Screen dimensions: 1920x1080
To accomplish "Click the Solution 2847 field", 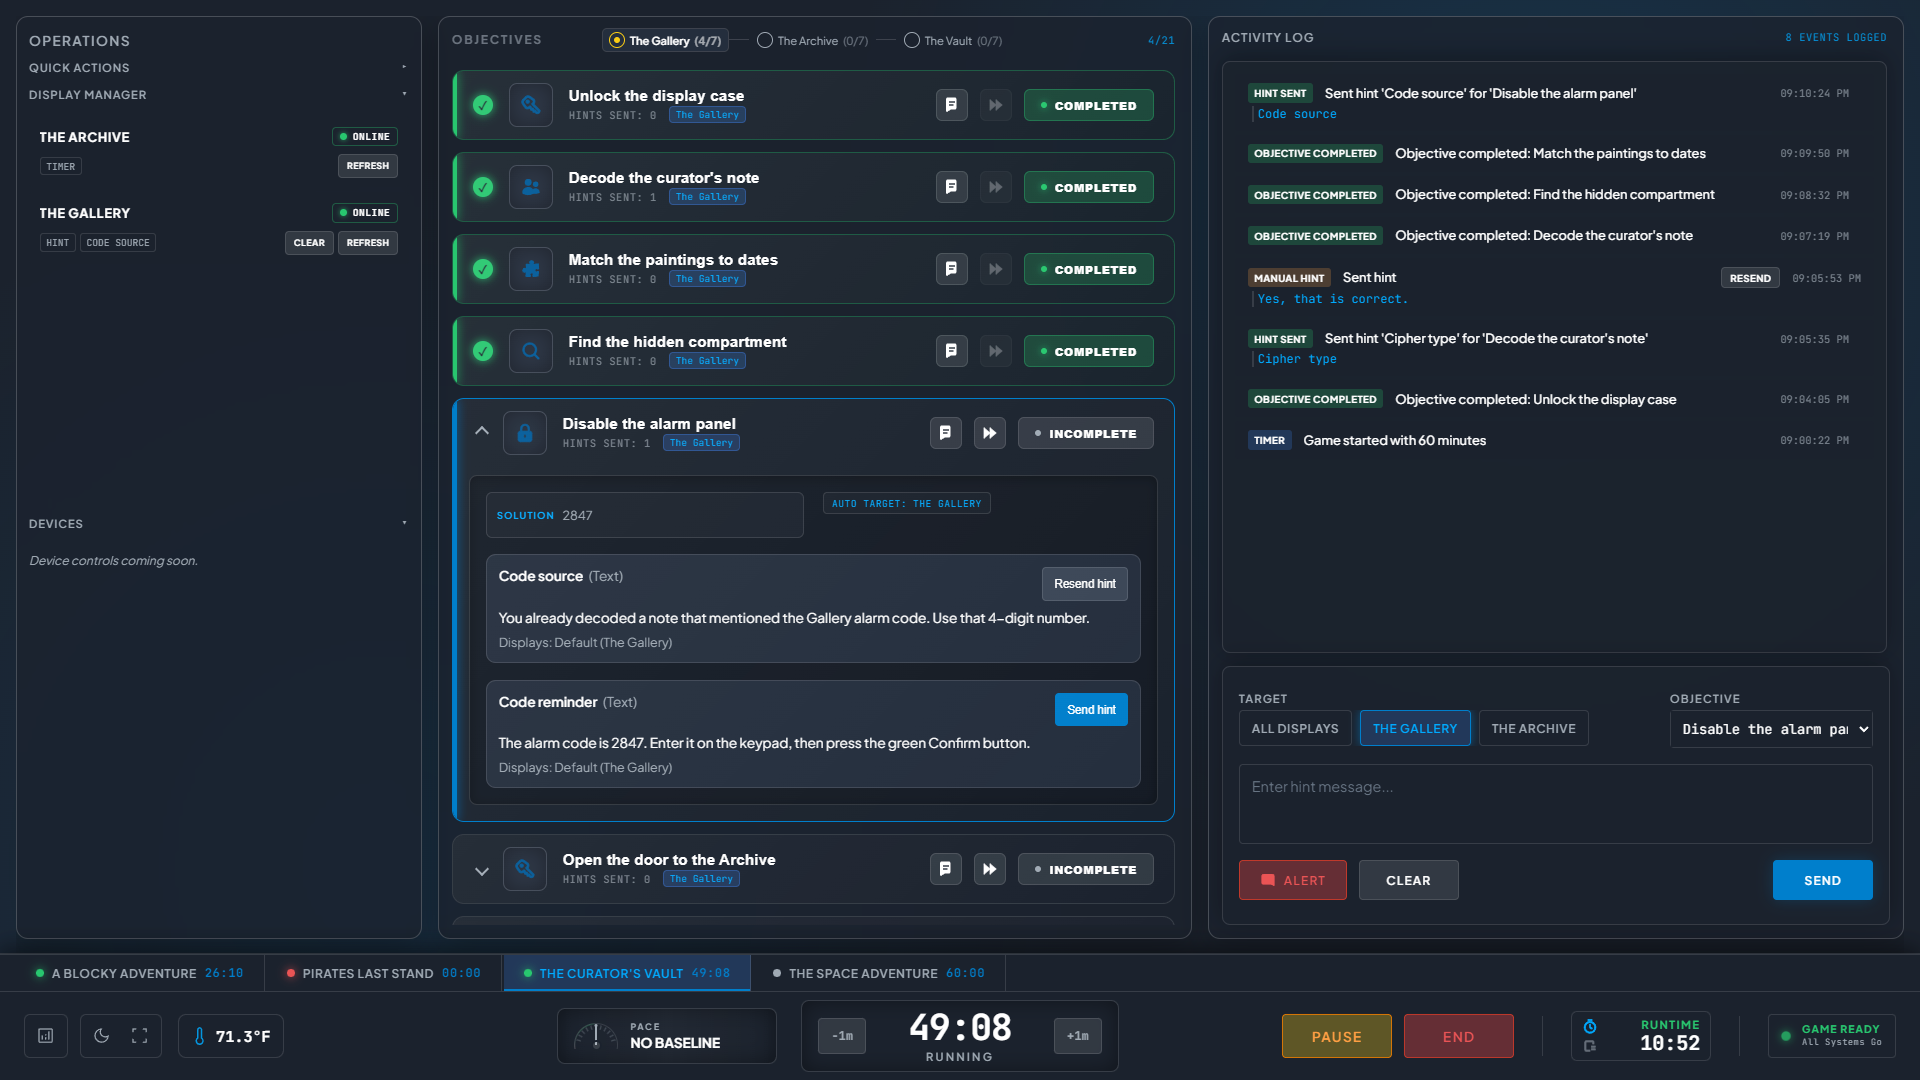I will 645,515.
